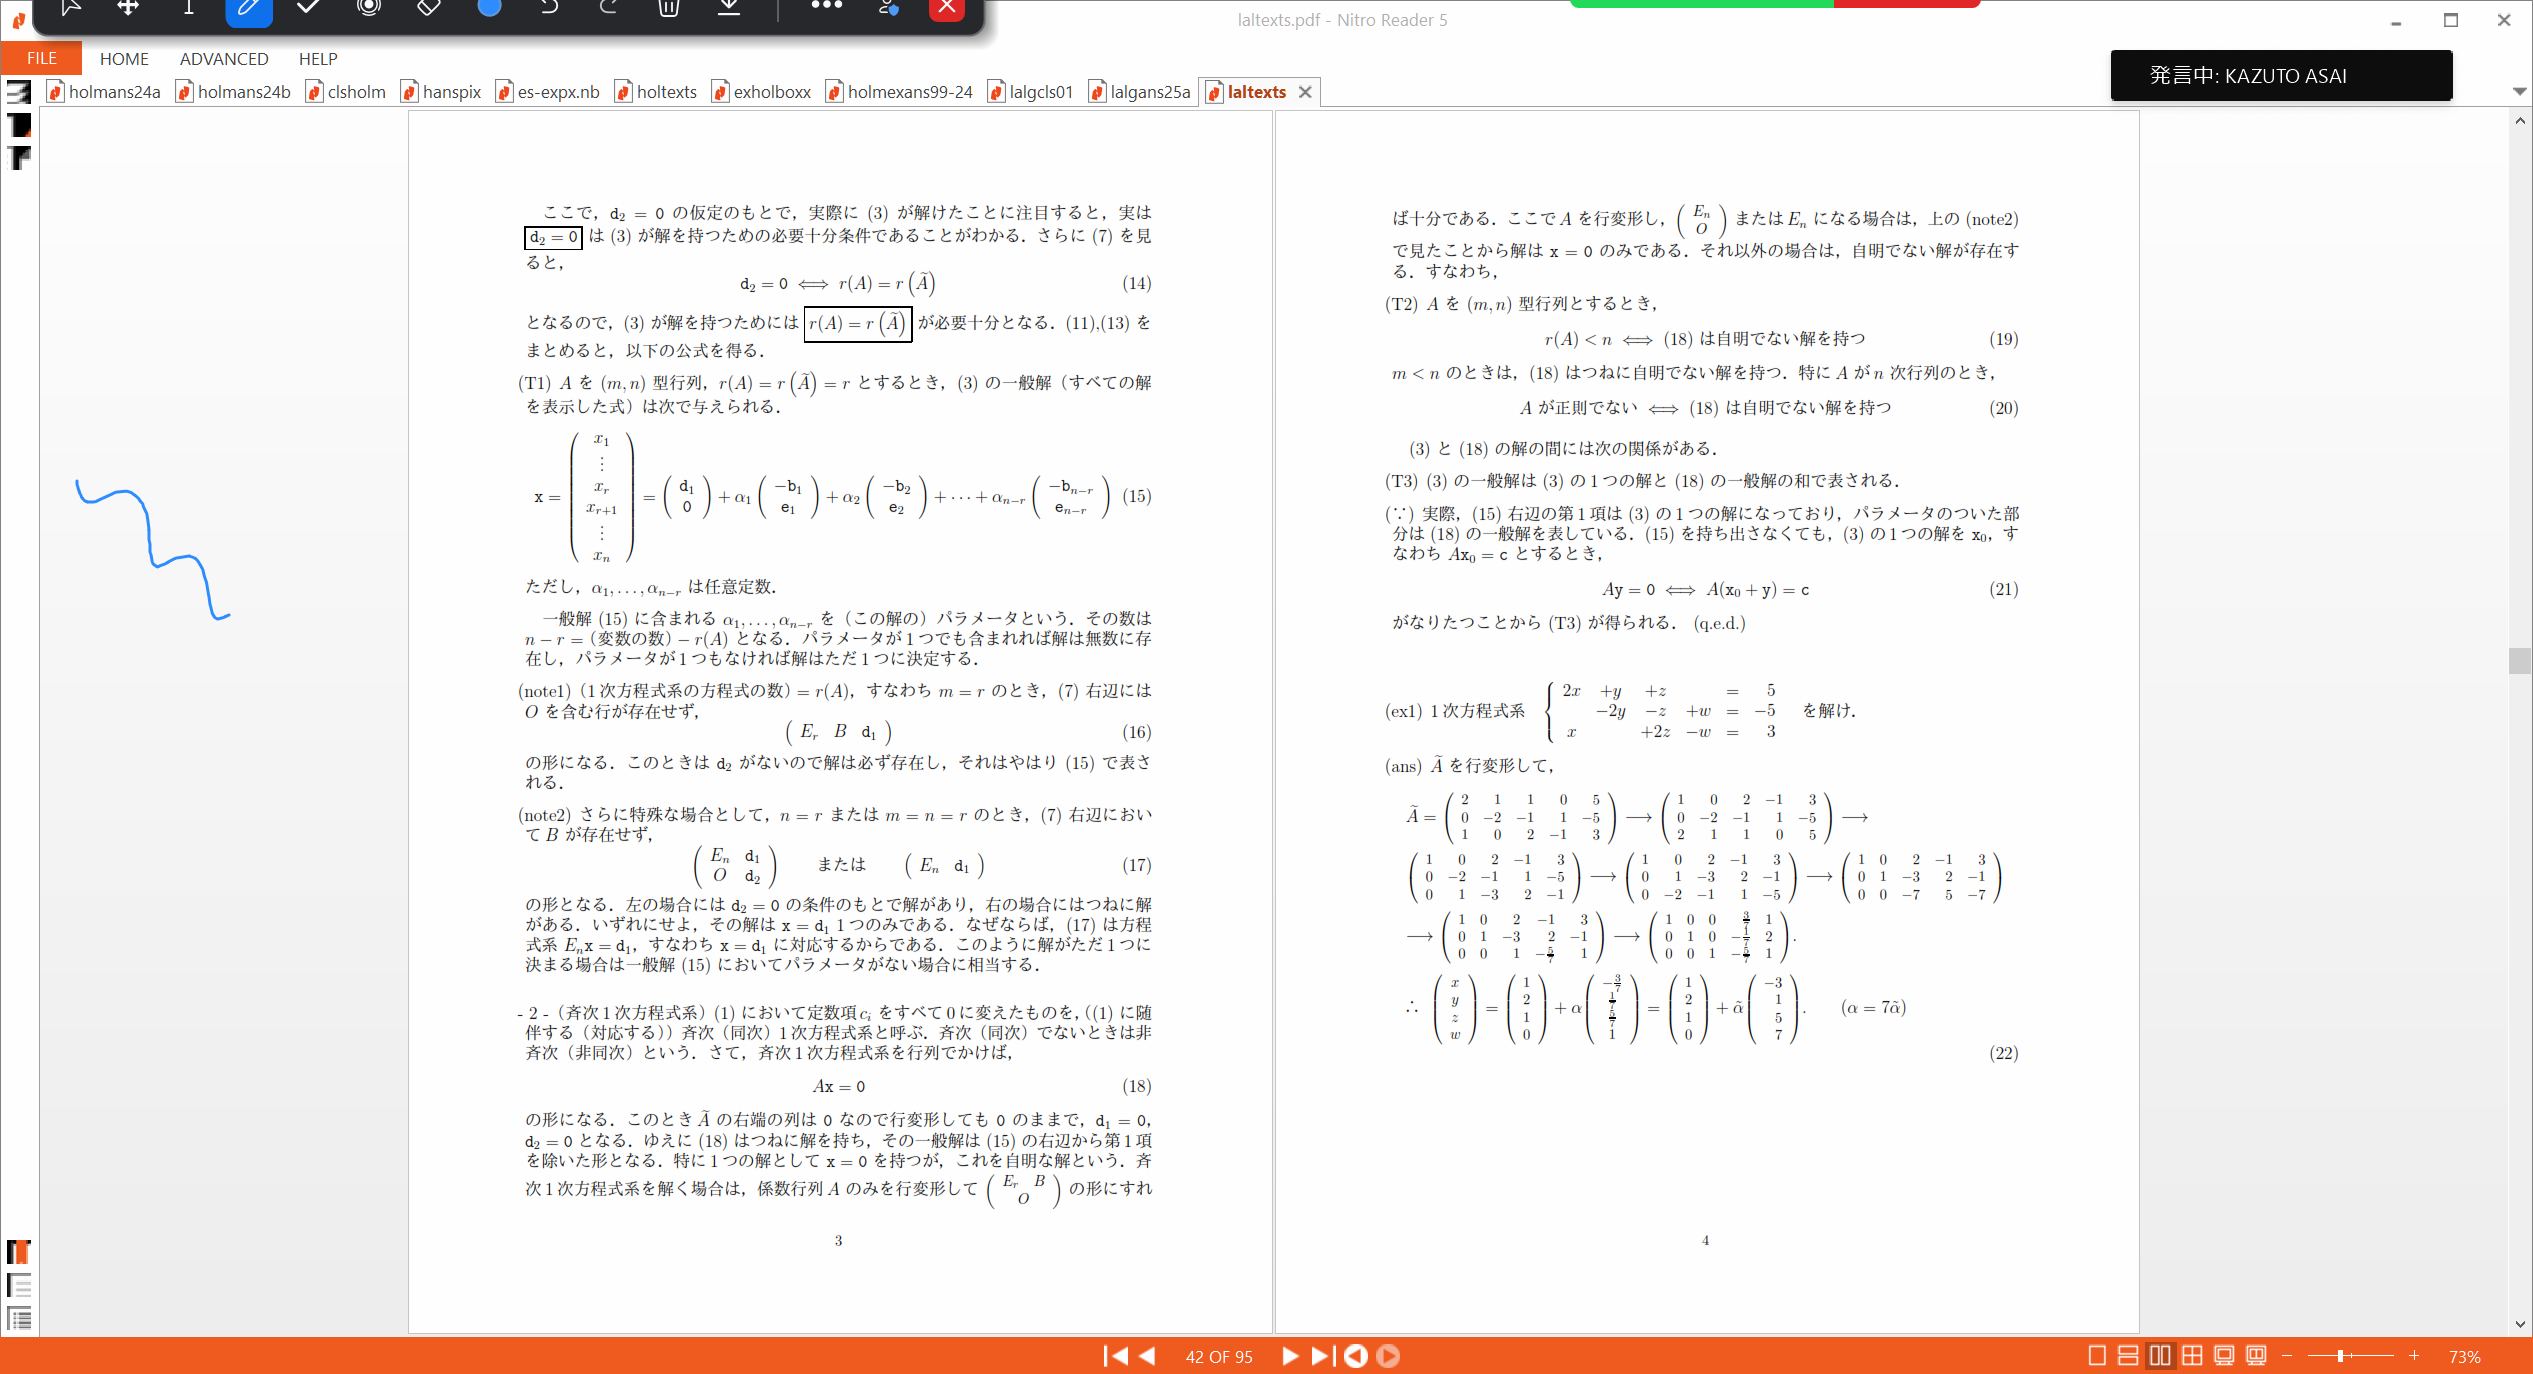
Task: Switch to the holtexts document tab
Action: [x=657, y=92]
